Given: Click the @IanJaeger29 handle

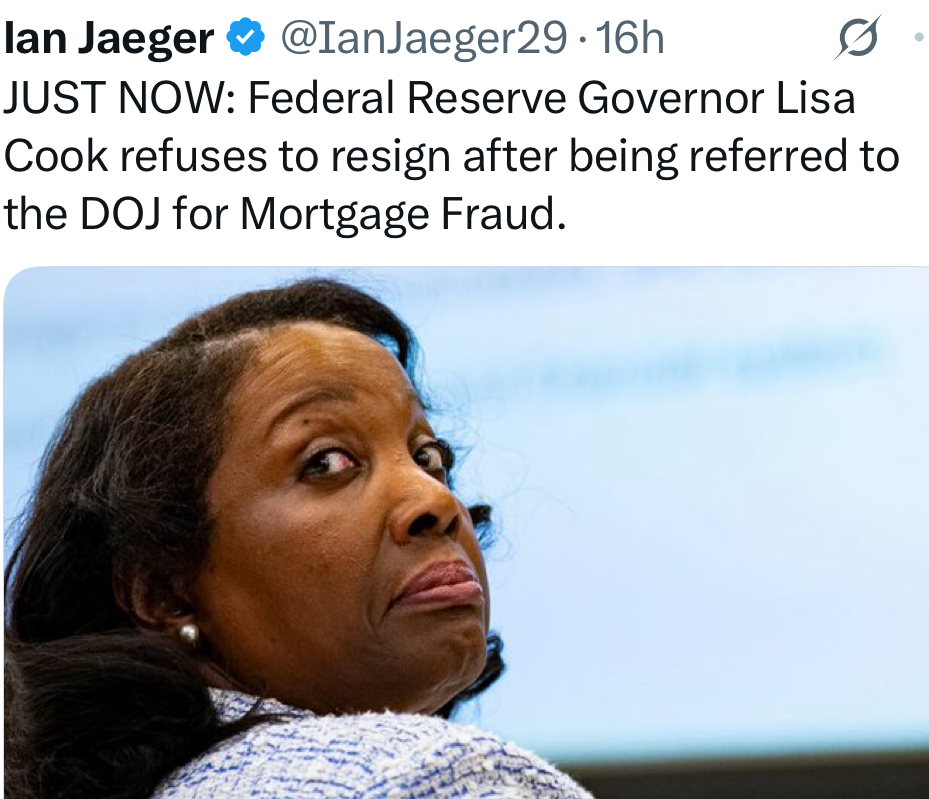Looking at the screenshot, I should click(424, 38).
